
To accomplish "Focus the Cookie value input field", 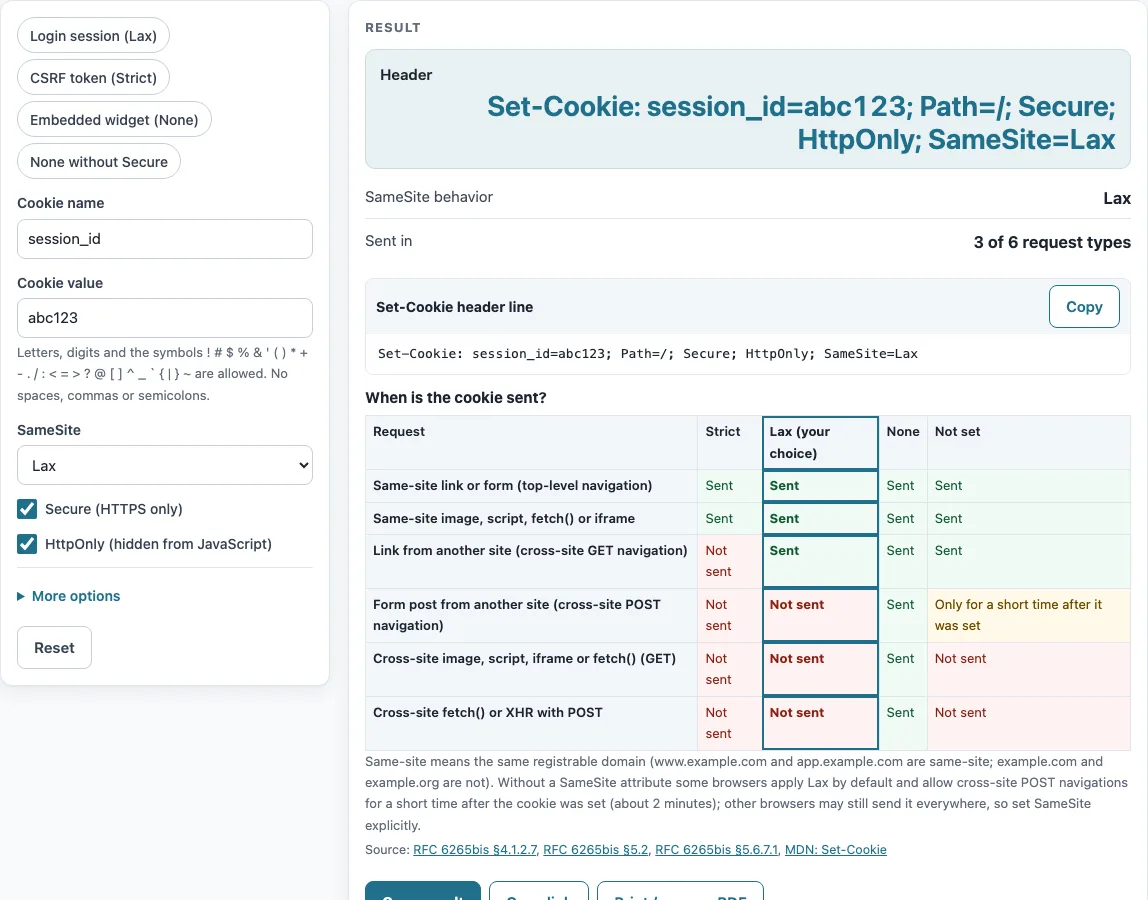I will click(165, 318).
